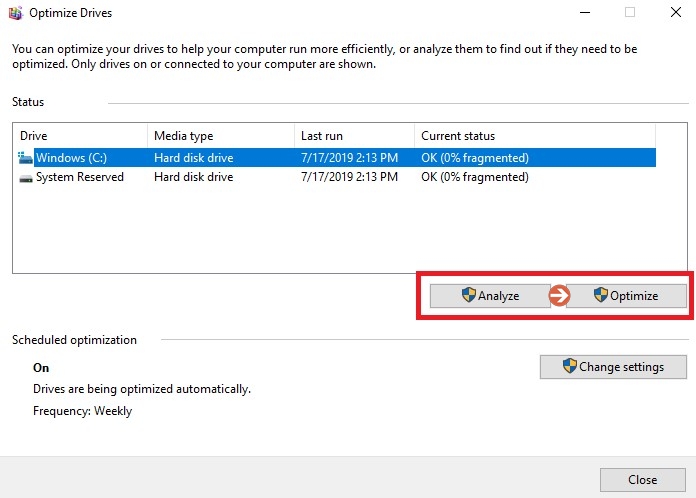The height and width of the screenshot is (498, 696).
Task: Click the System Reserved drive icon
Action: 25,177
